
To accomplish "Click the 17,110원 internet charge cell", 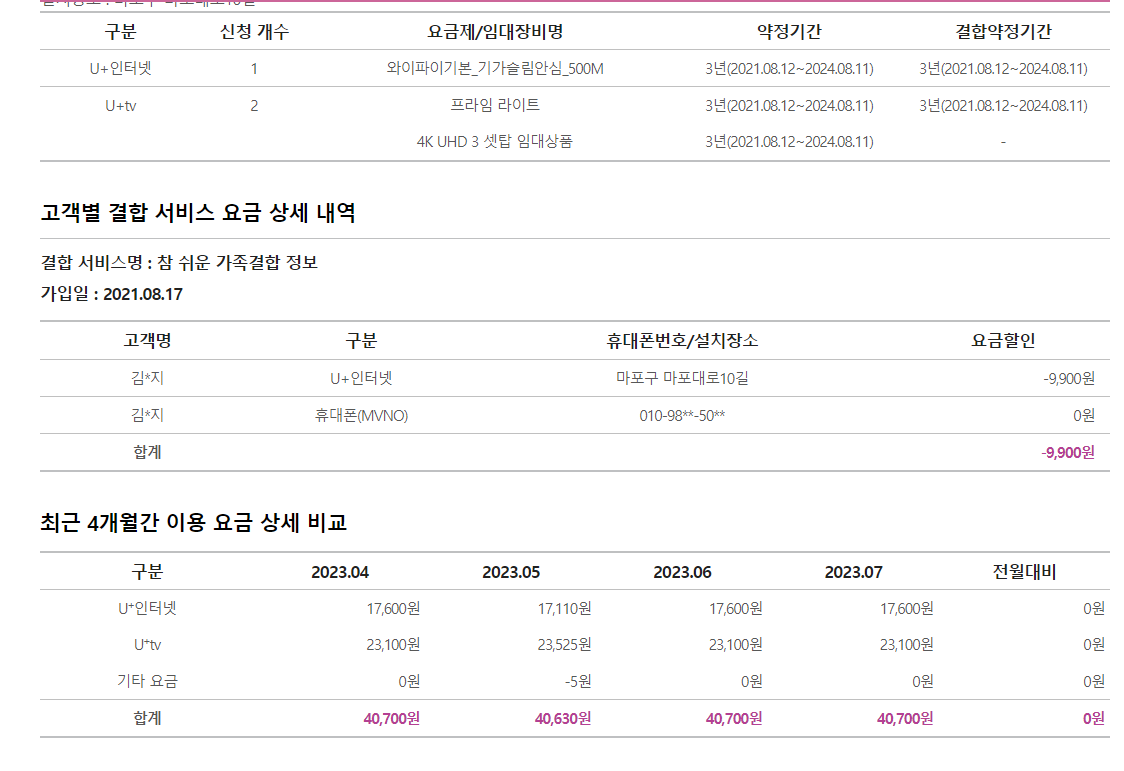I will coord(564,608).
